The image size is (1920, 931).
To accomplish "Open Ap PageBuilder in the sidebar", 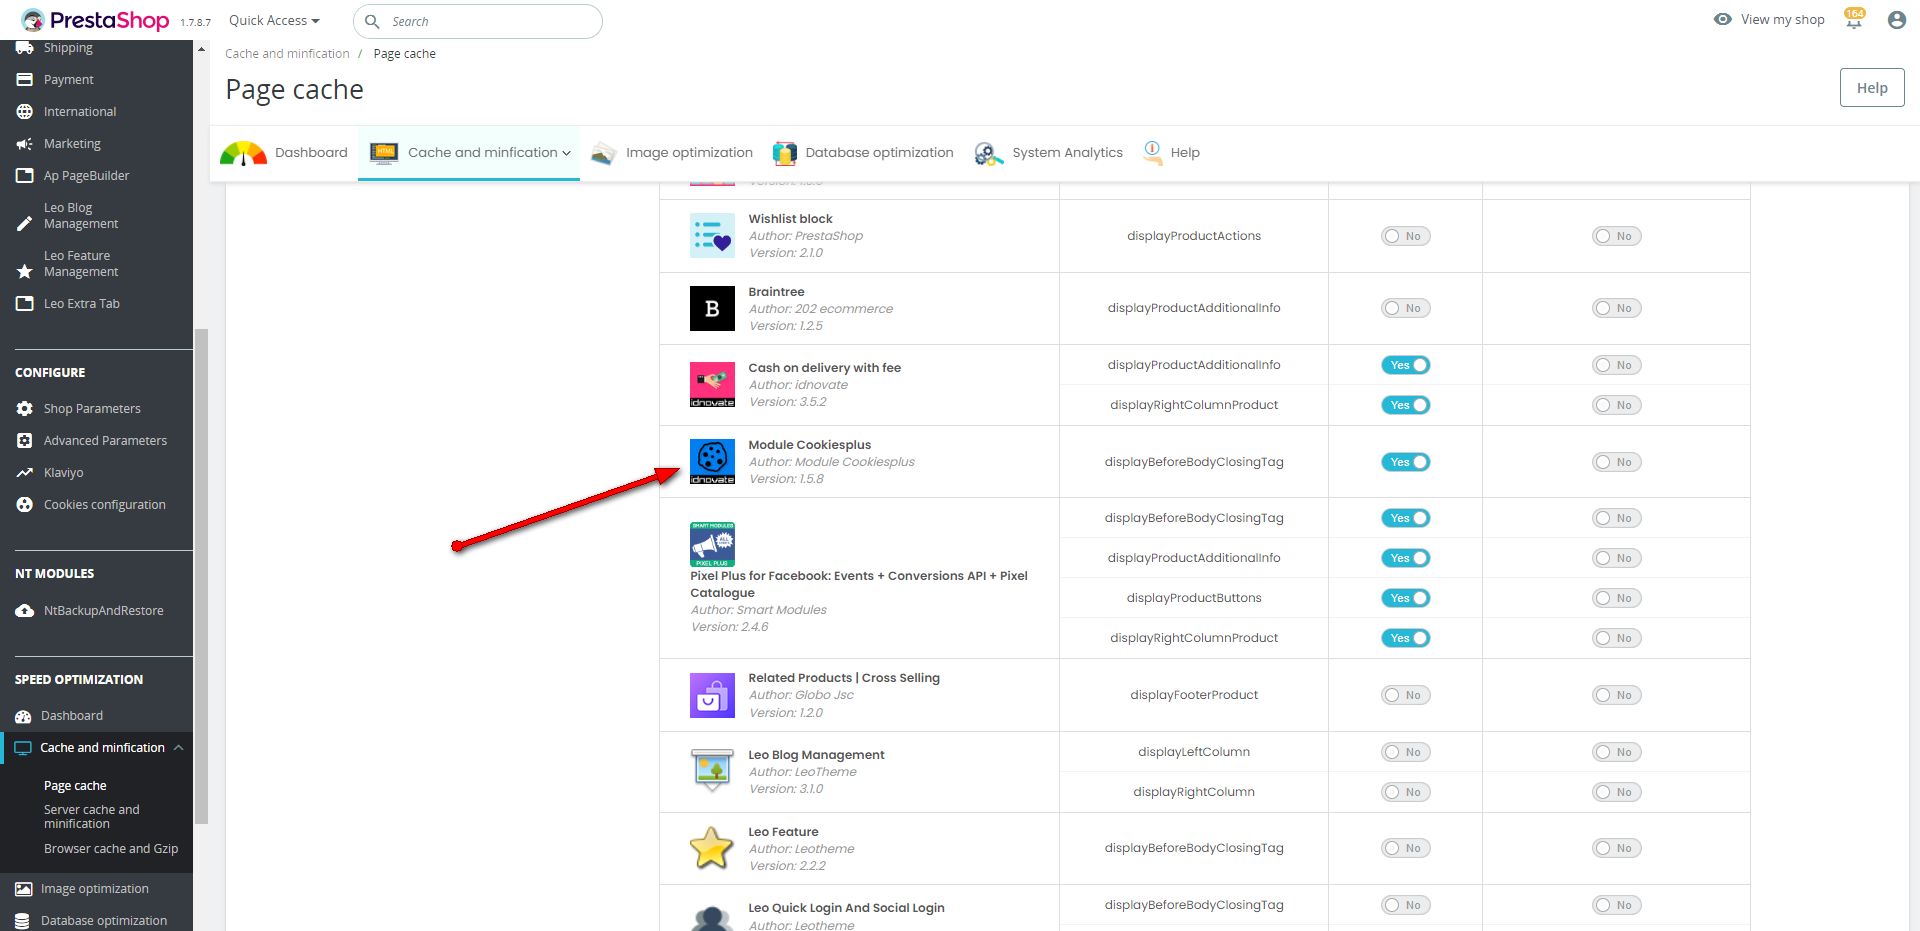I will 86,176.
